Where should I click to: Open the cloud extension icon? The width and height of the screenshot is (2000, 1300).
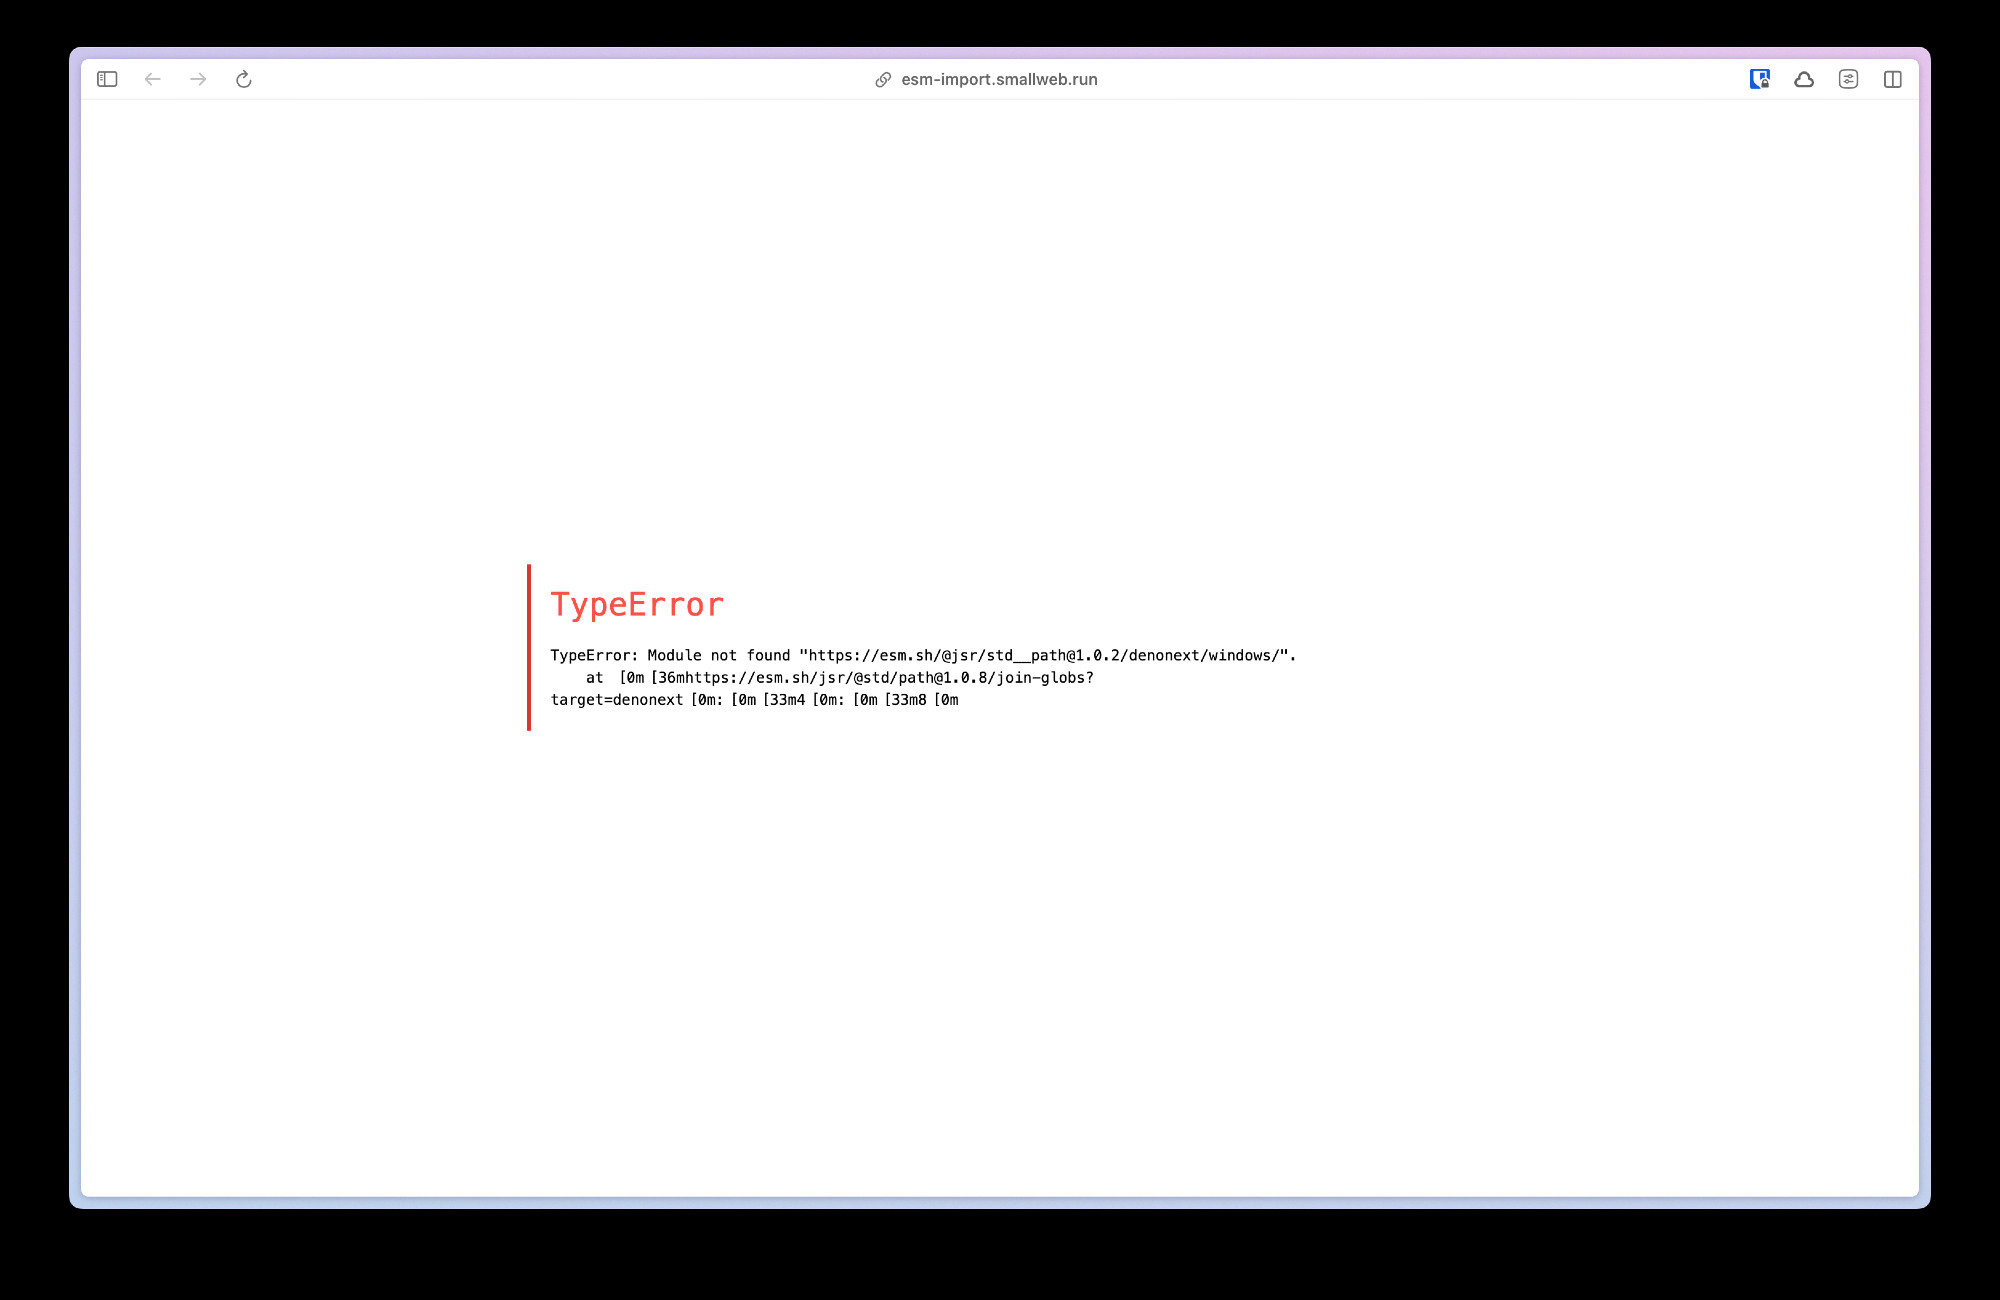(x=1804, y=79)
